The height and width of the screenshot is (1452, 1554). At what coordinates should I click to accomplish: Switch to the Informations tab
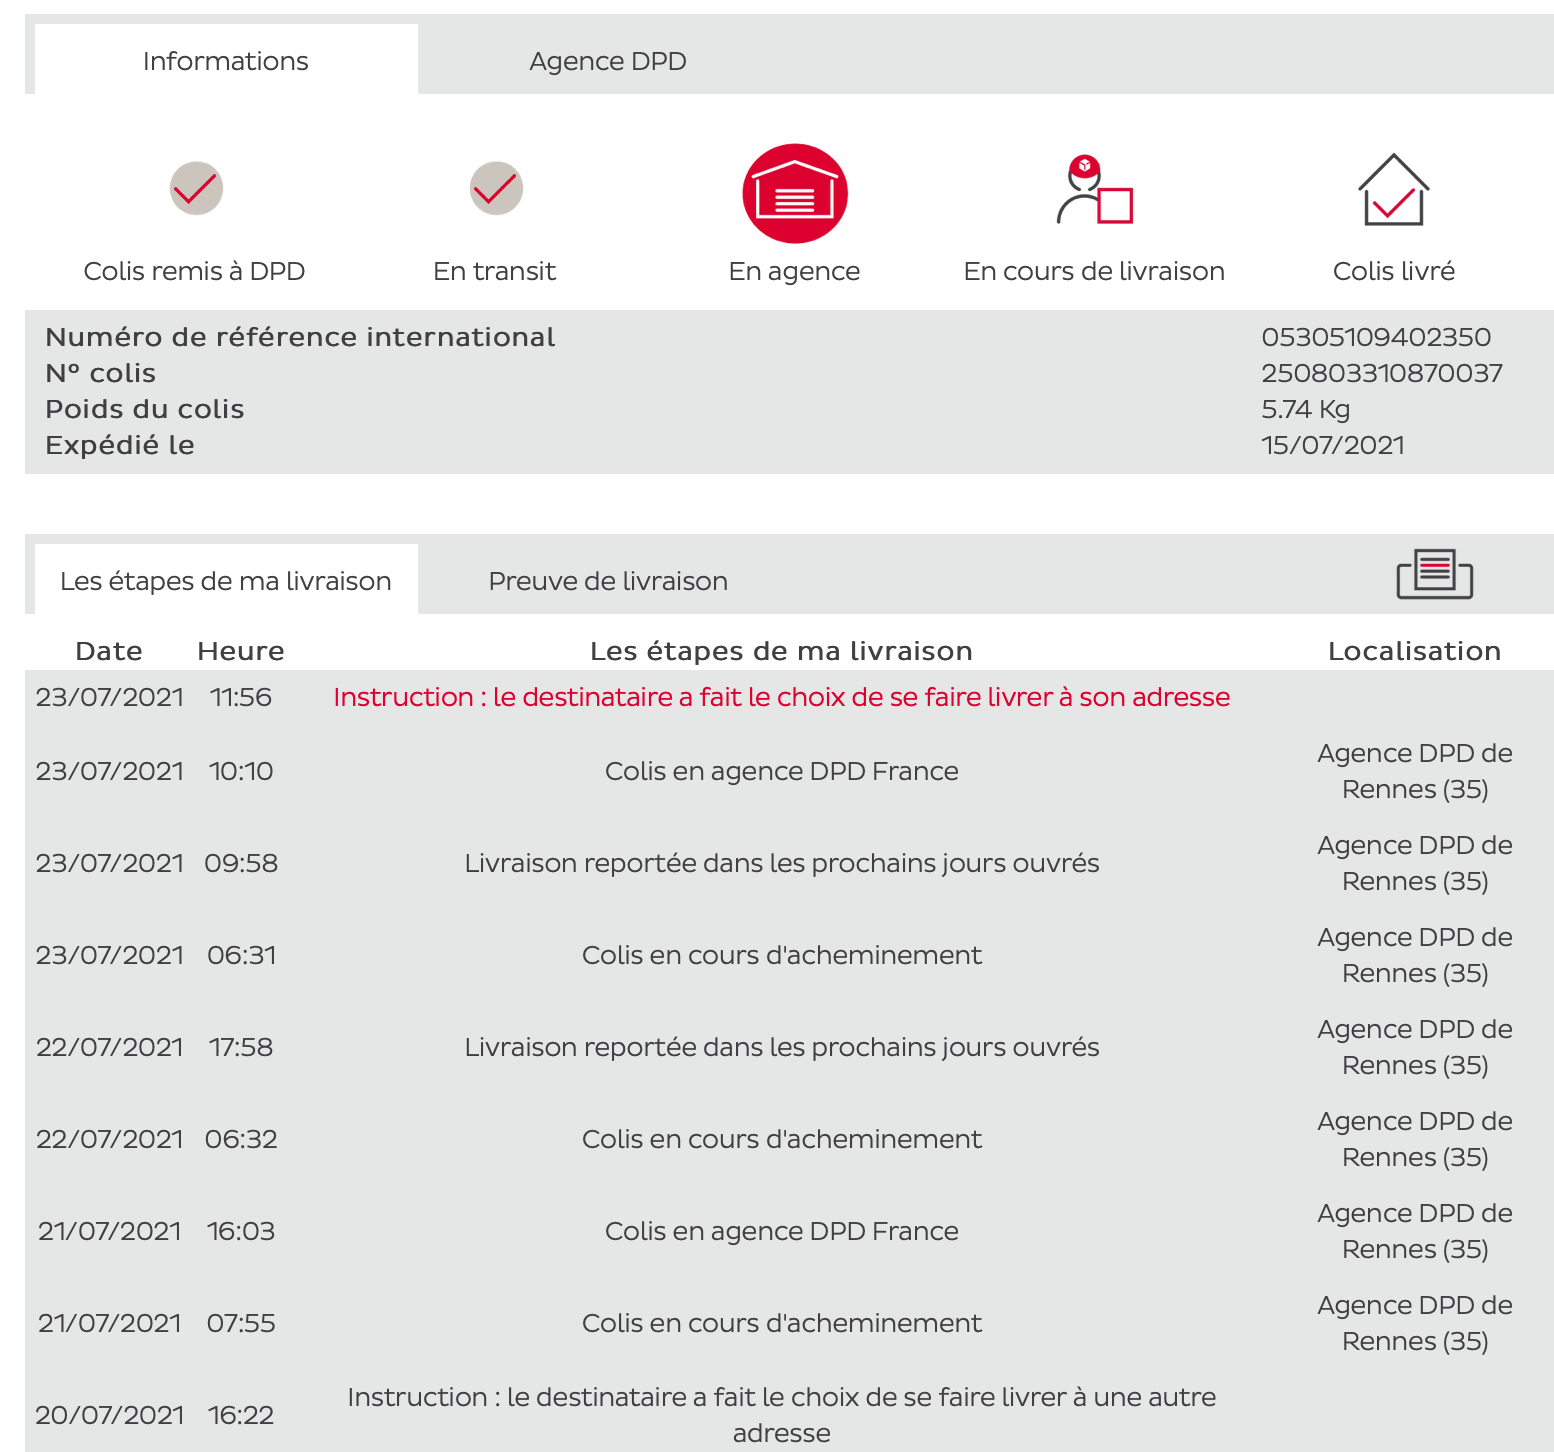226,60
